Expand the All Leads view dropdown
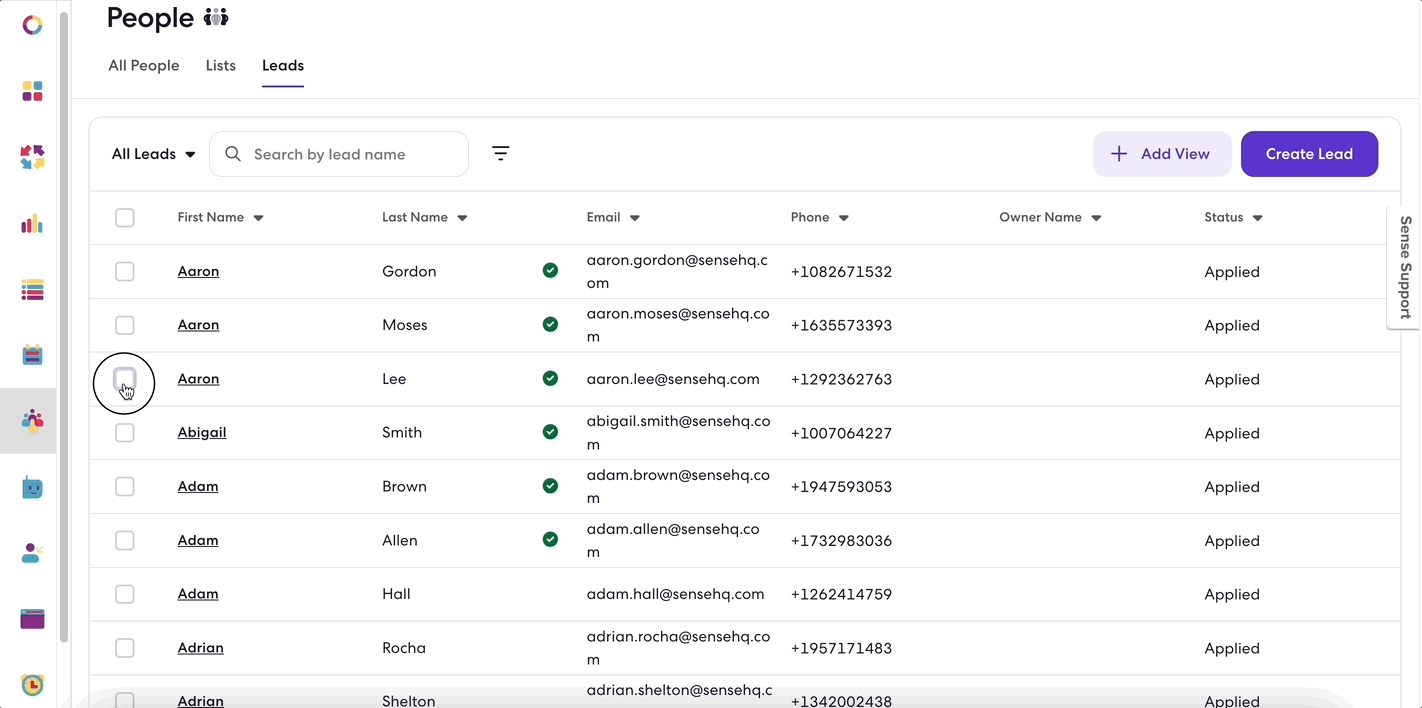 [153, 154]
